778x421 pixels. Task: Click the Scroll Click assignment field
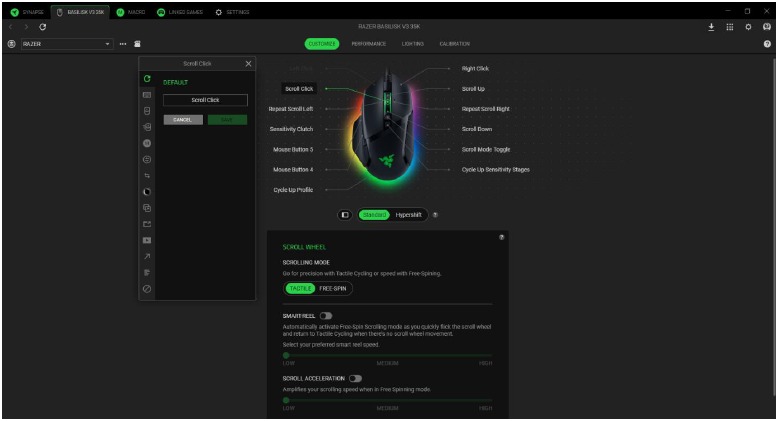pos(205,100)
